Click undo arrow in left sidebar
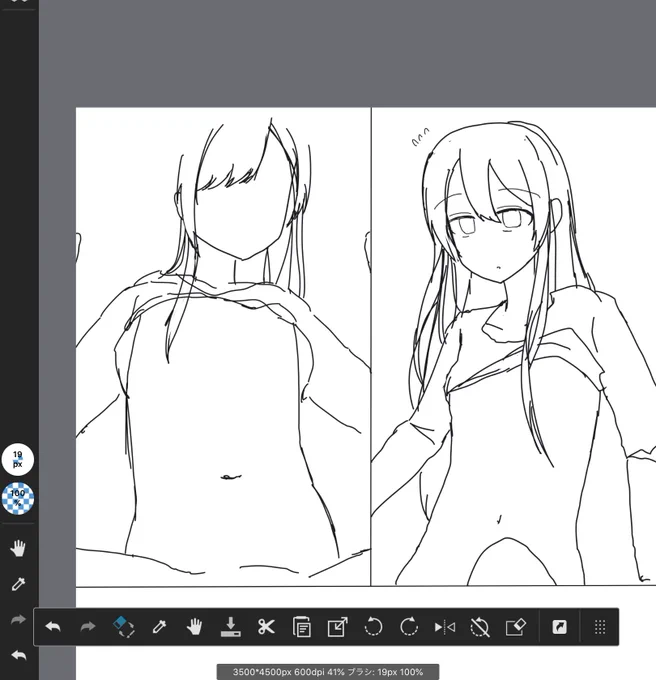Screen dimensions: 656x680 click(18, 655)
